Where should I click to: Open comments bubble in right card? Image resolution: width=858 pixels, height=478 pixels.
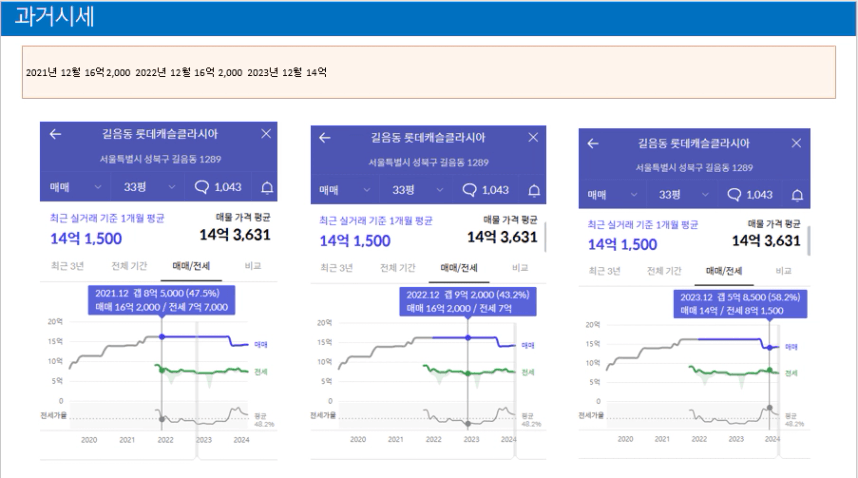pyautogui.click(x=734, y=195)
